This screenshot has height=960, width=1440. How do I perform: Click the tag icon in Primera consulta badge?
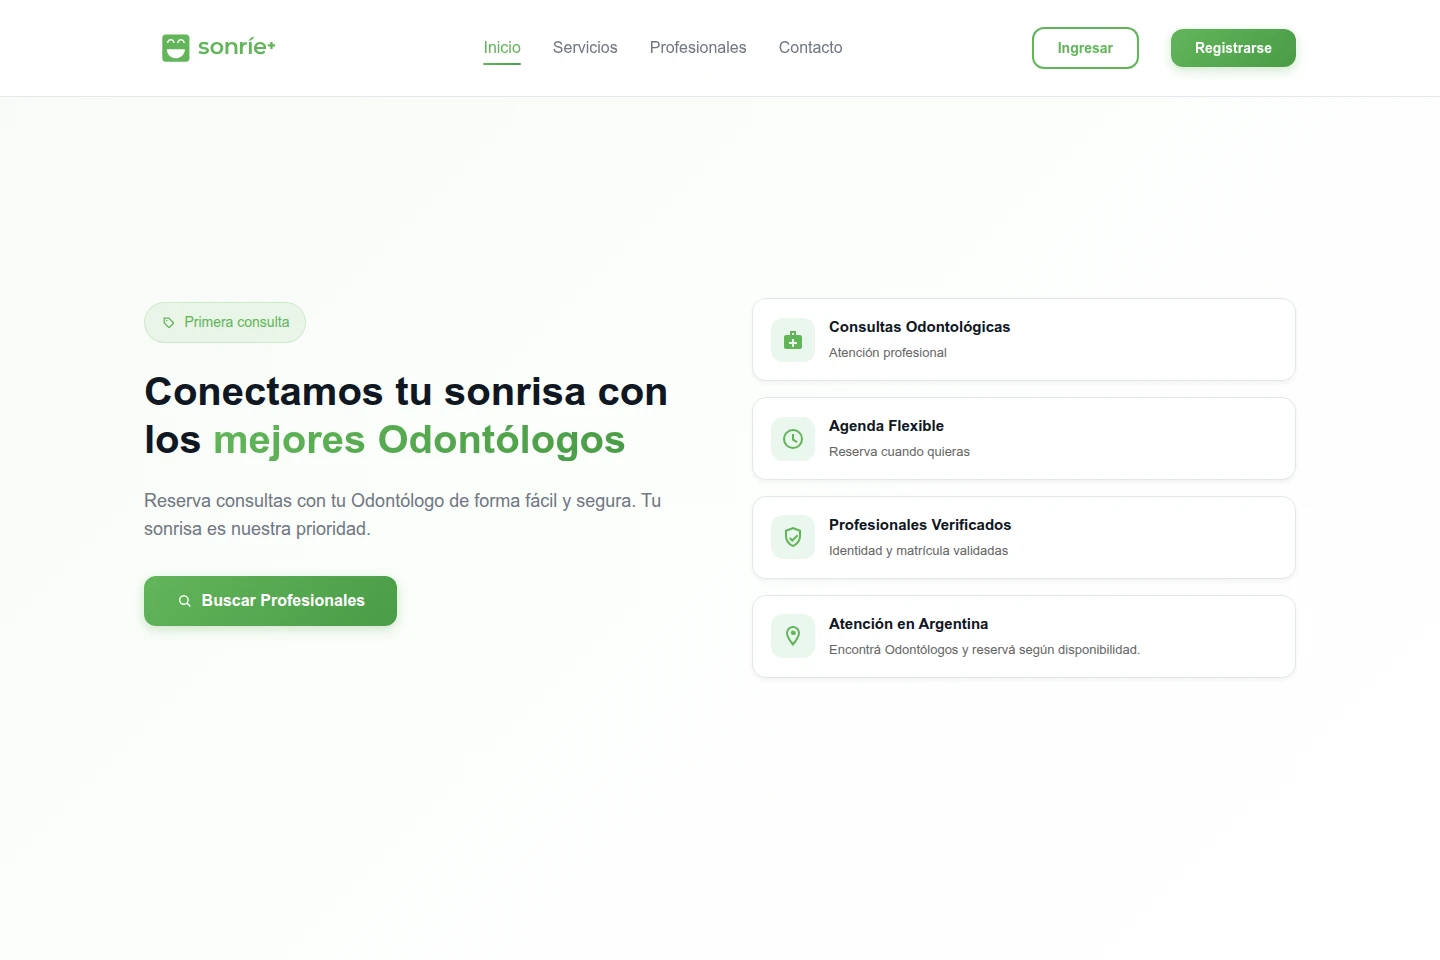coord(169,323)
